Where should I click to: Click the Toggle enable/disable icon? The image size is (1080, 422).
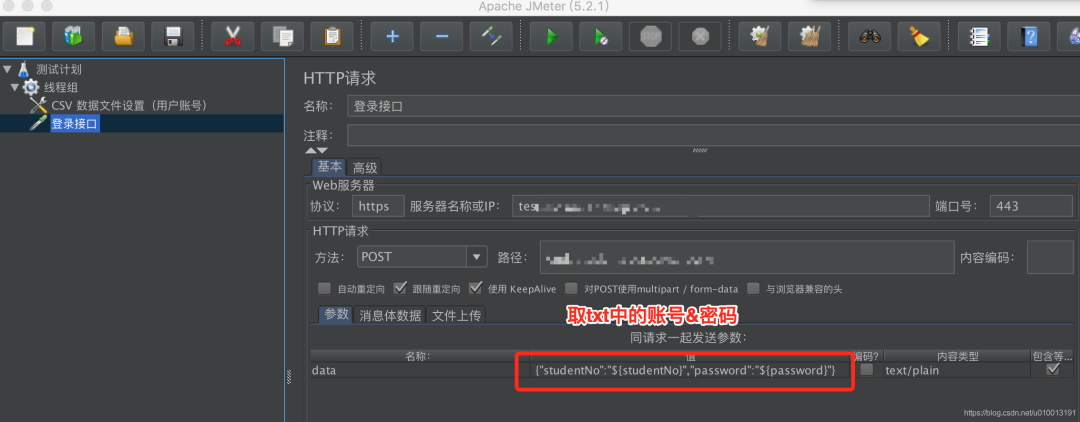tap(491, 36)
